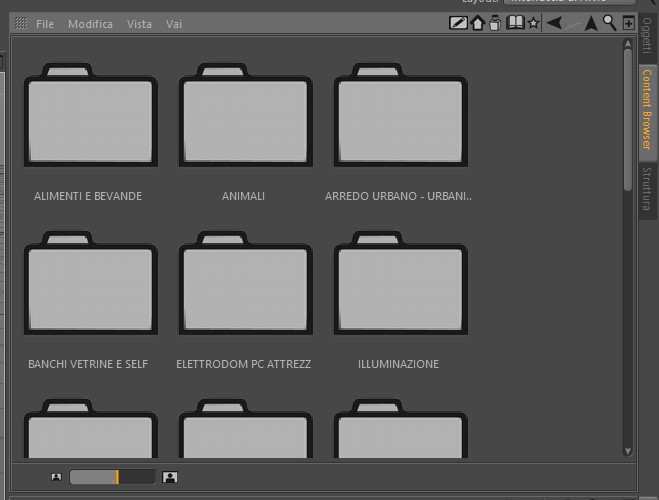Viewport: 659px width, 500px height.
Task: Select the ELETTRODOM PC ATTREZZ folder
Action: click(246, 283)
